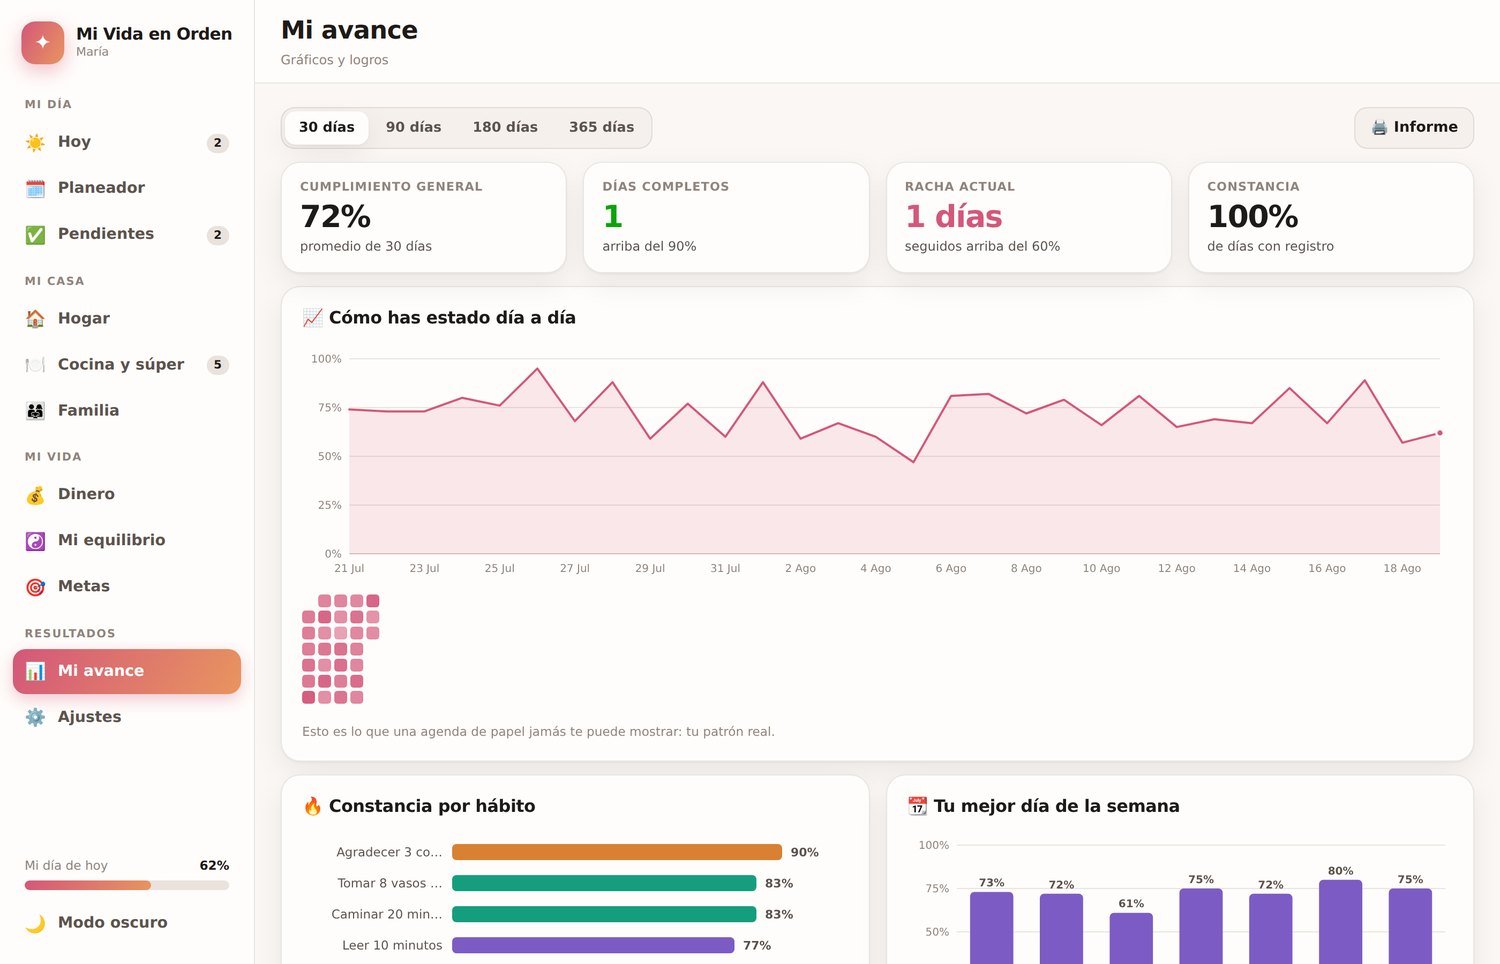
Task: Click the Ajustes gear icon
Action: [35, 717]
